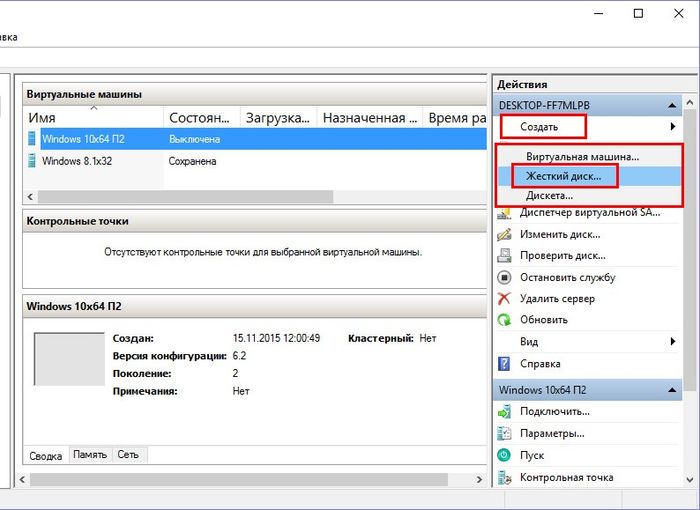Viewport: 700px width, 510px height.
Task: Choose Жесткий диск... from Создать menu
Action: tap(565, 176)
